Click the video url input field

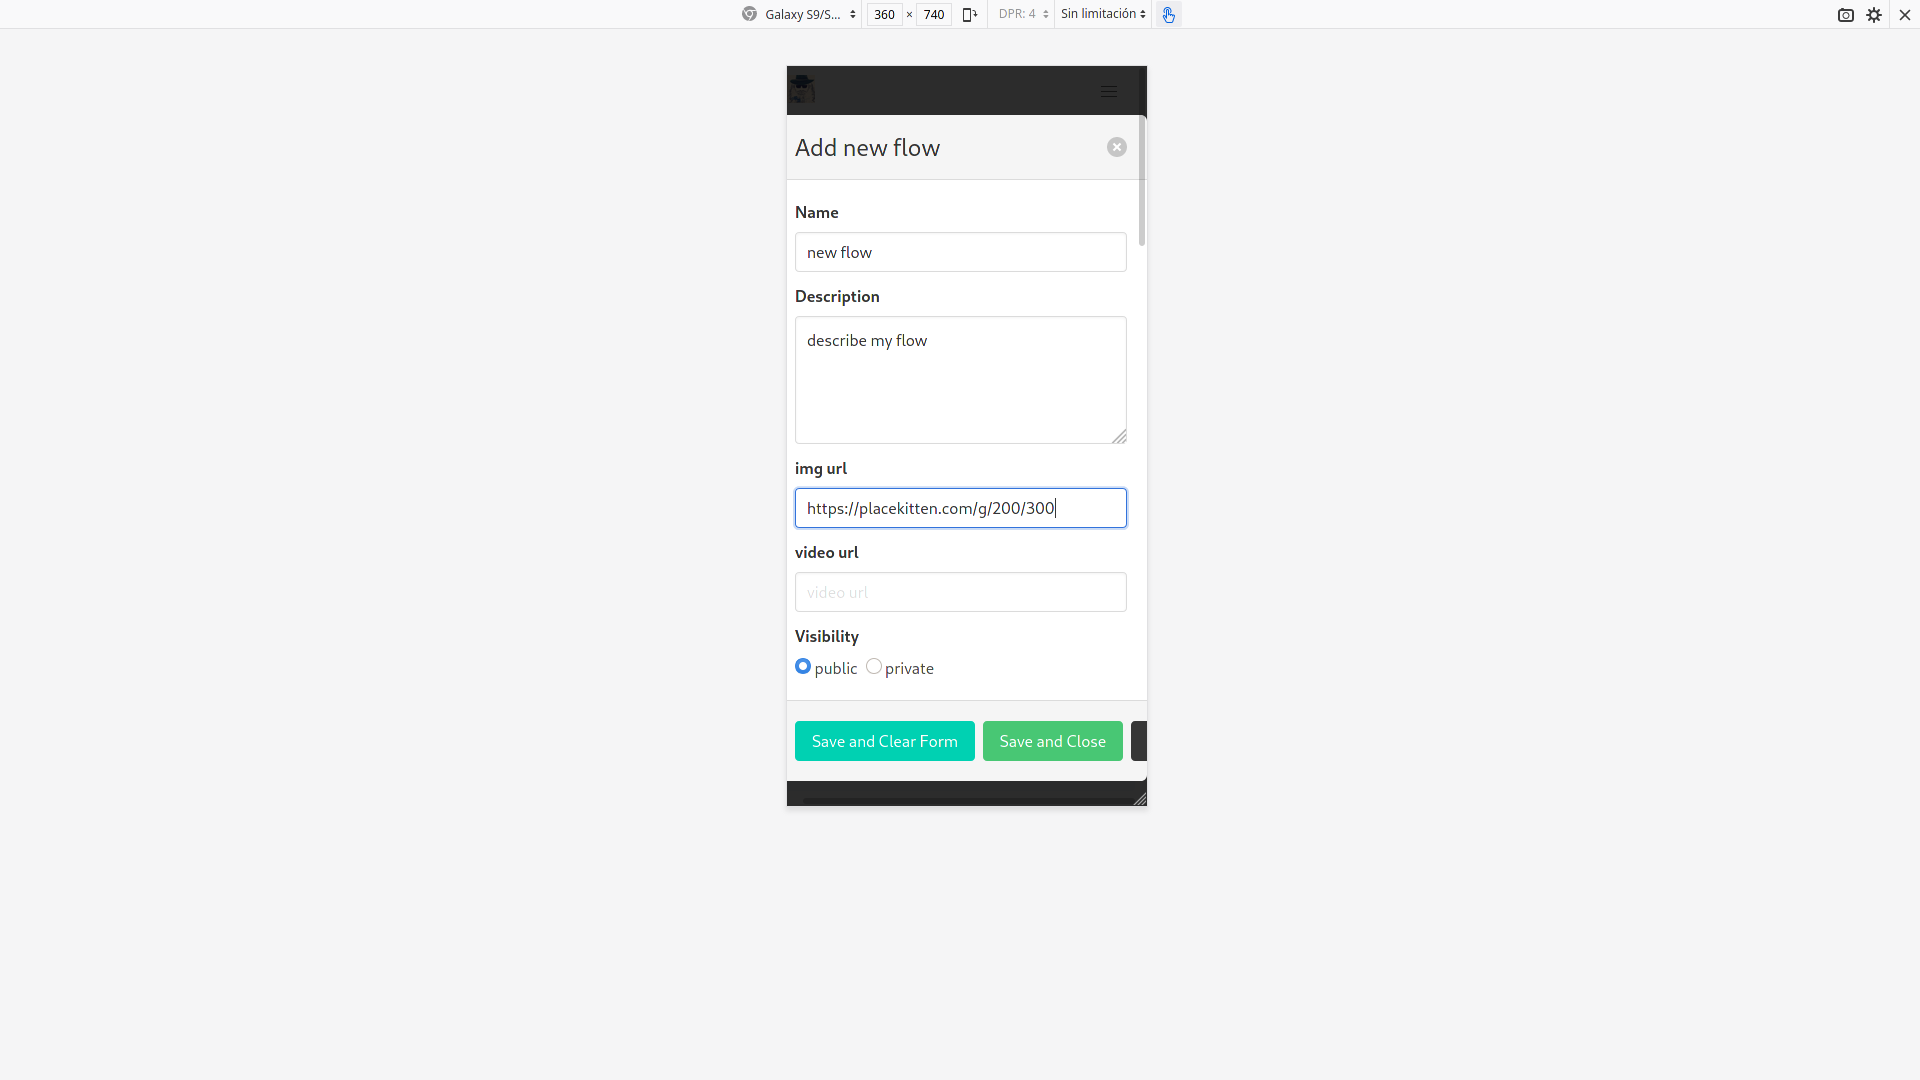(960, 592)
